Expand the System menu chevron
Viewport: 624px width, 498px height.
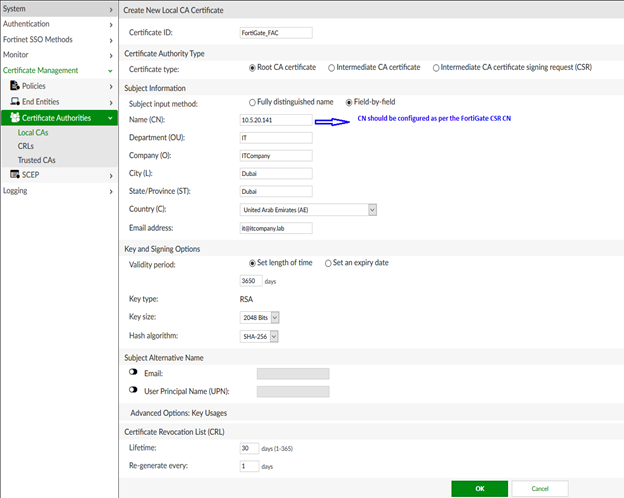pyautogui.click(x=110, y=9)
